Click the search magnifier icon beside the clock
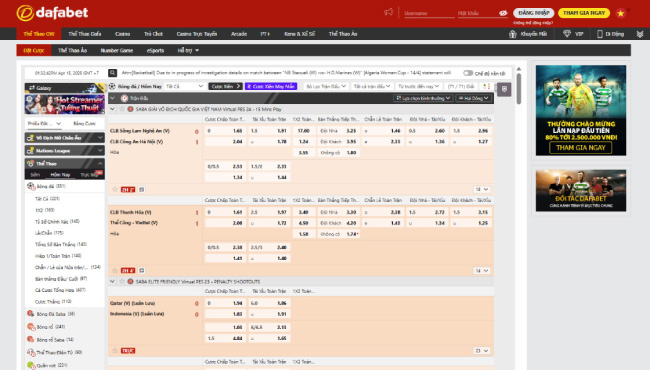 [x=112, y=73]
